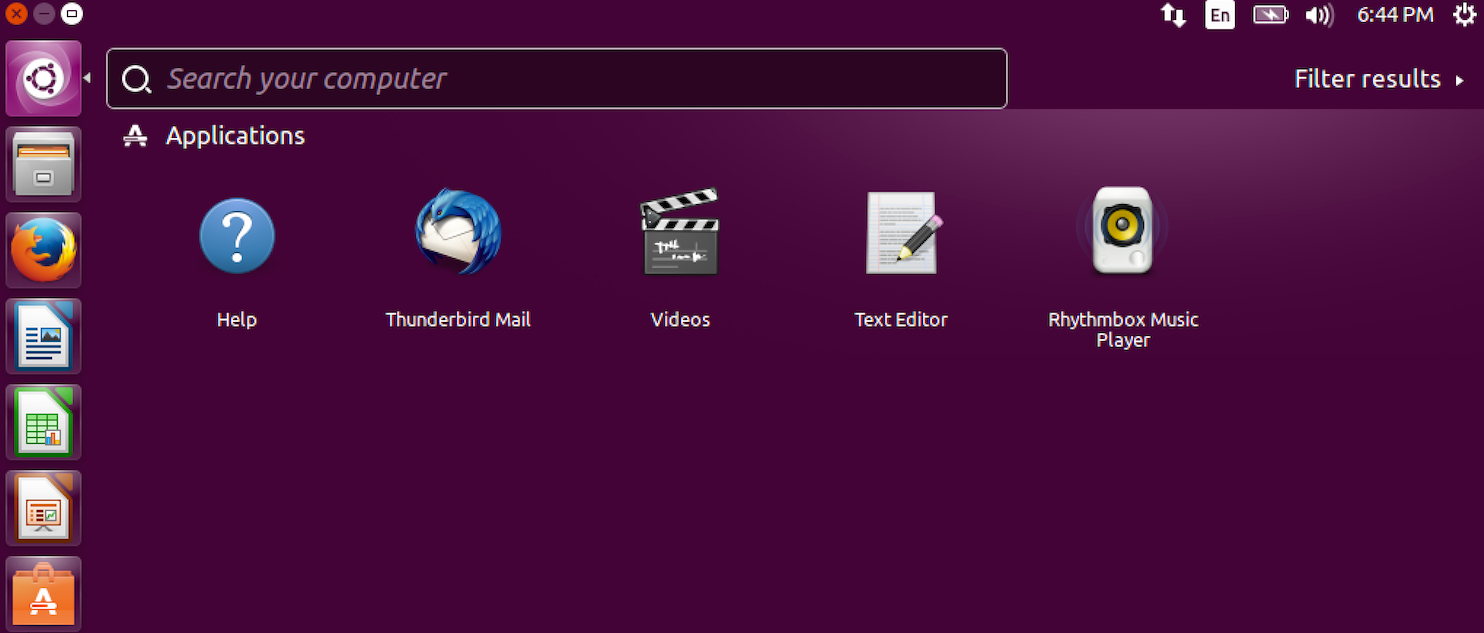The width and height of the screenshot is (1484, 633).
Task: Click the Help label text
Action: click(x=237, y=320)
